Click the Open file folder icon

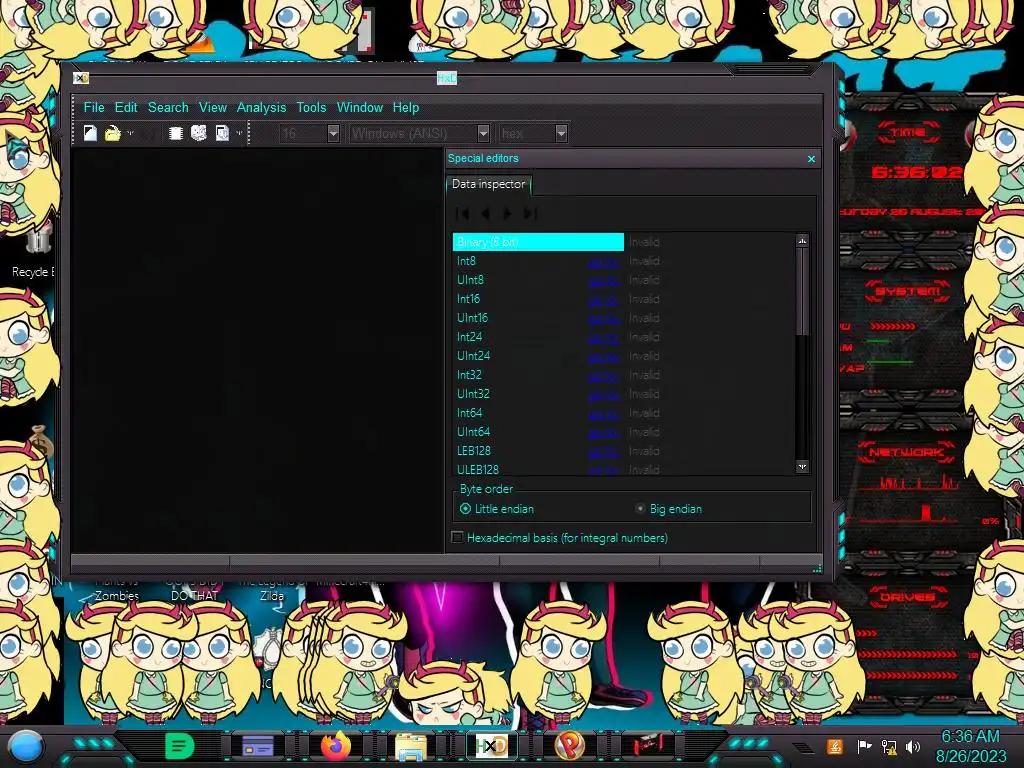point(112,133)
